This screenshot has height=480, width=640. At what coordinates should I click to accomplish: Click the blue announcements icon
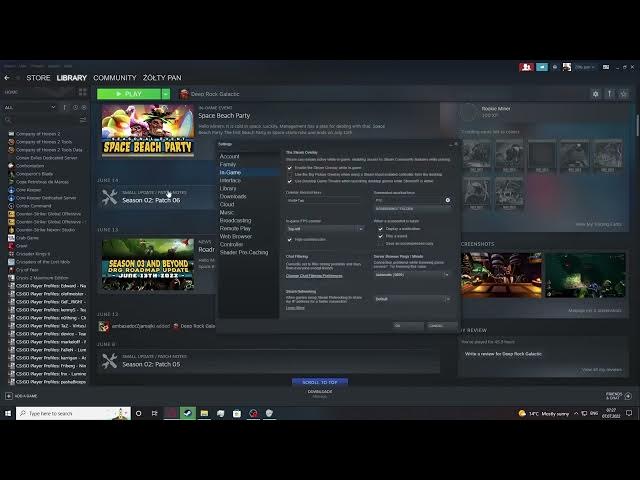[x=542, y=67]
